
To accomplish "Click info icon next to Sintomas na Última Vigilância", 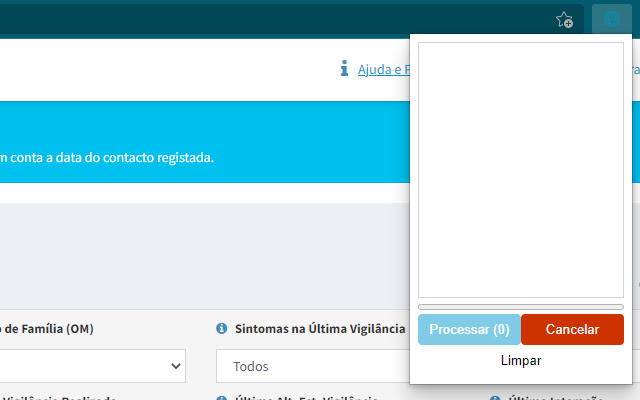I will point(222,328).
